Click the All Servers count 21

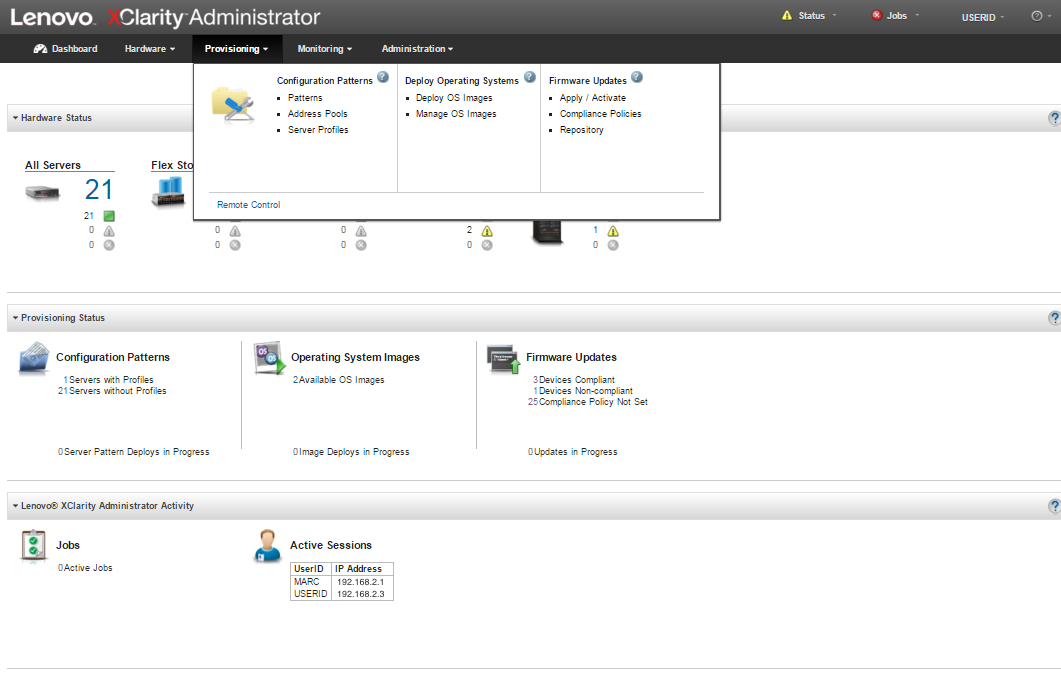tap(99, 189)
